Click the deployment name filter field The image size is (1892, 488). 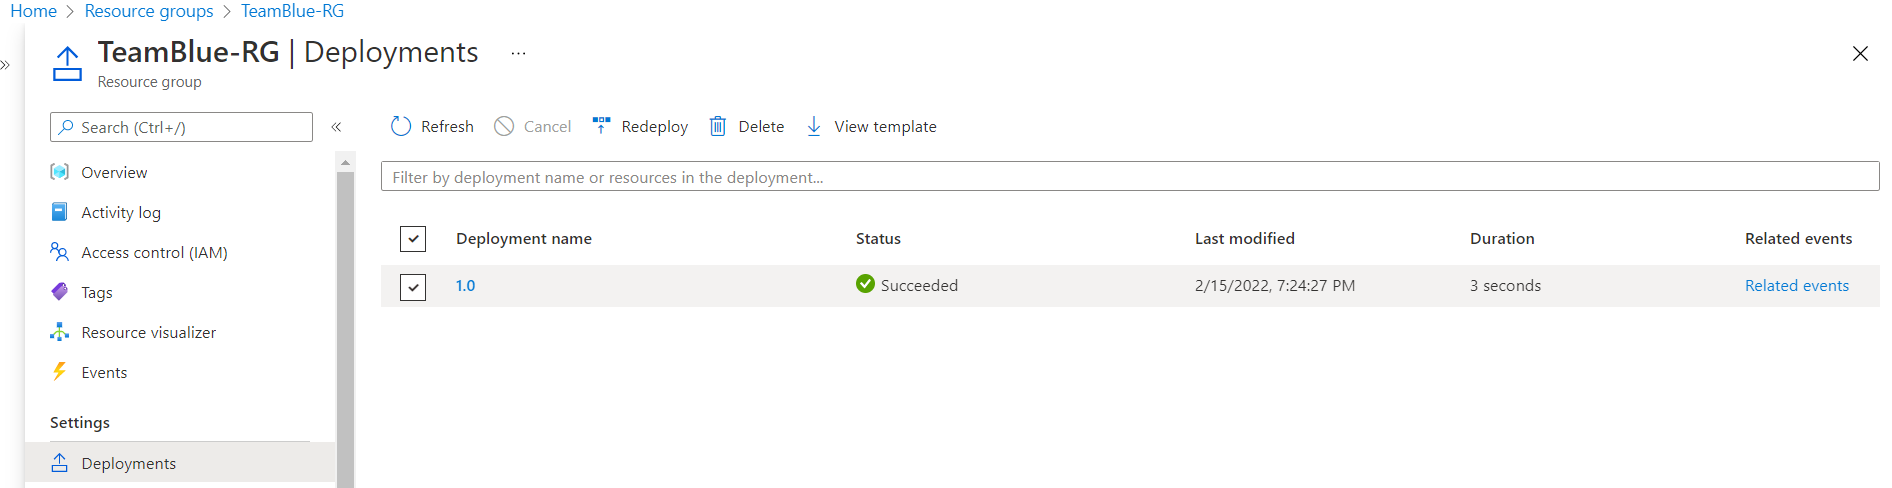click(1129, 177)
